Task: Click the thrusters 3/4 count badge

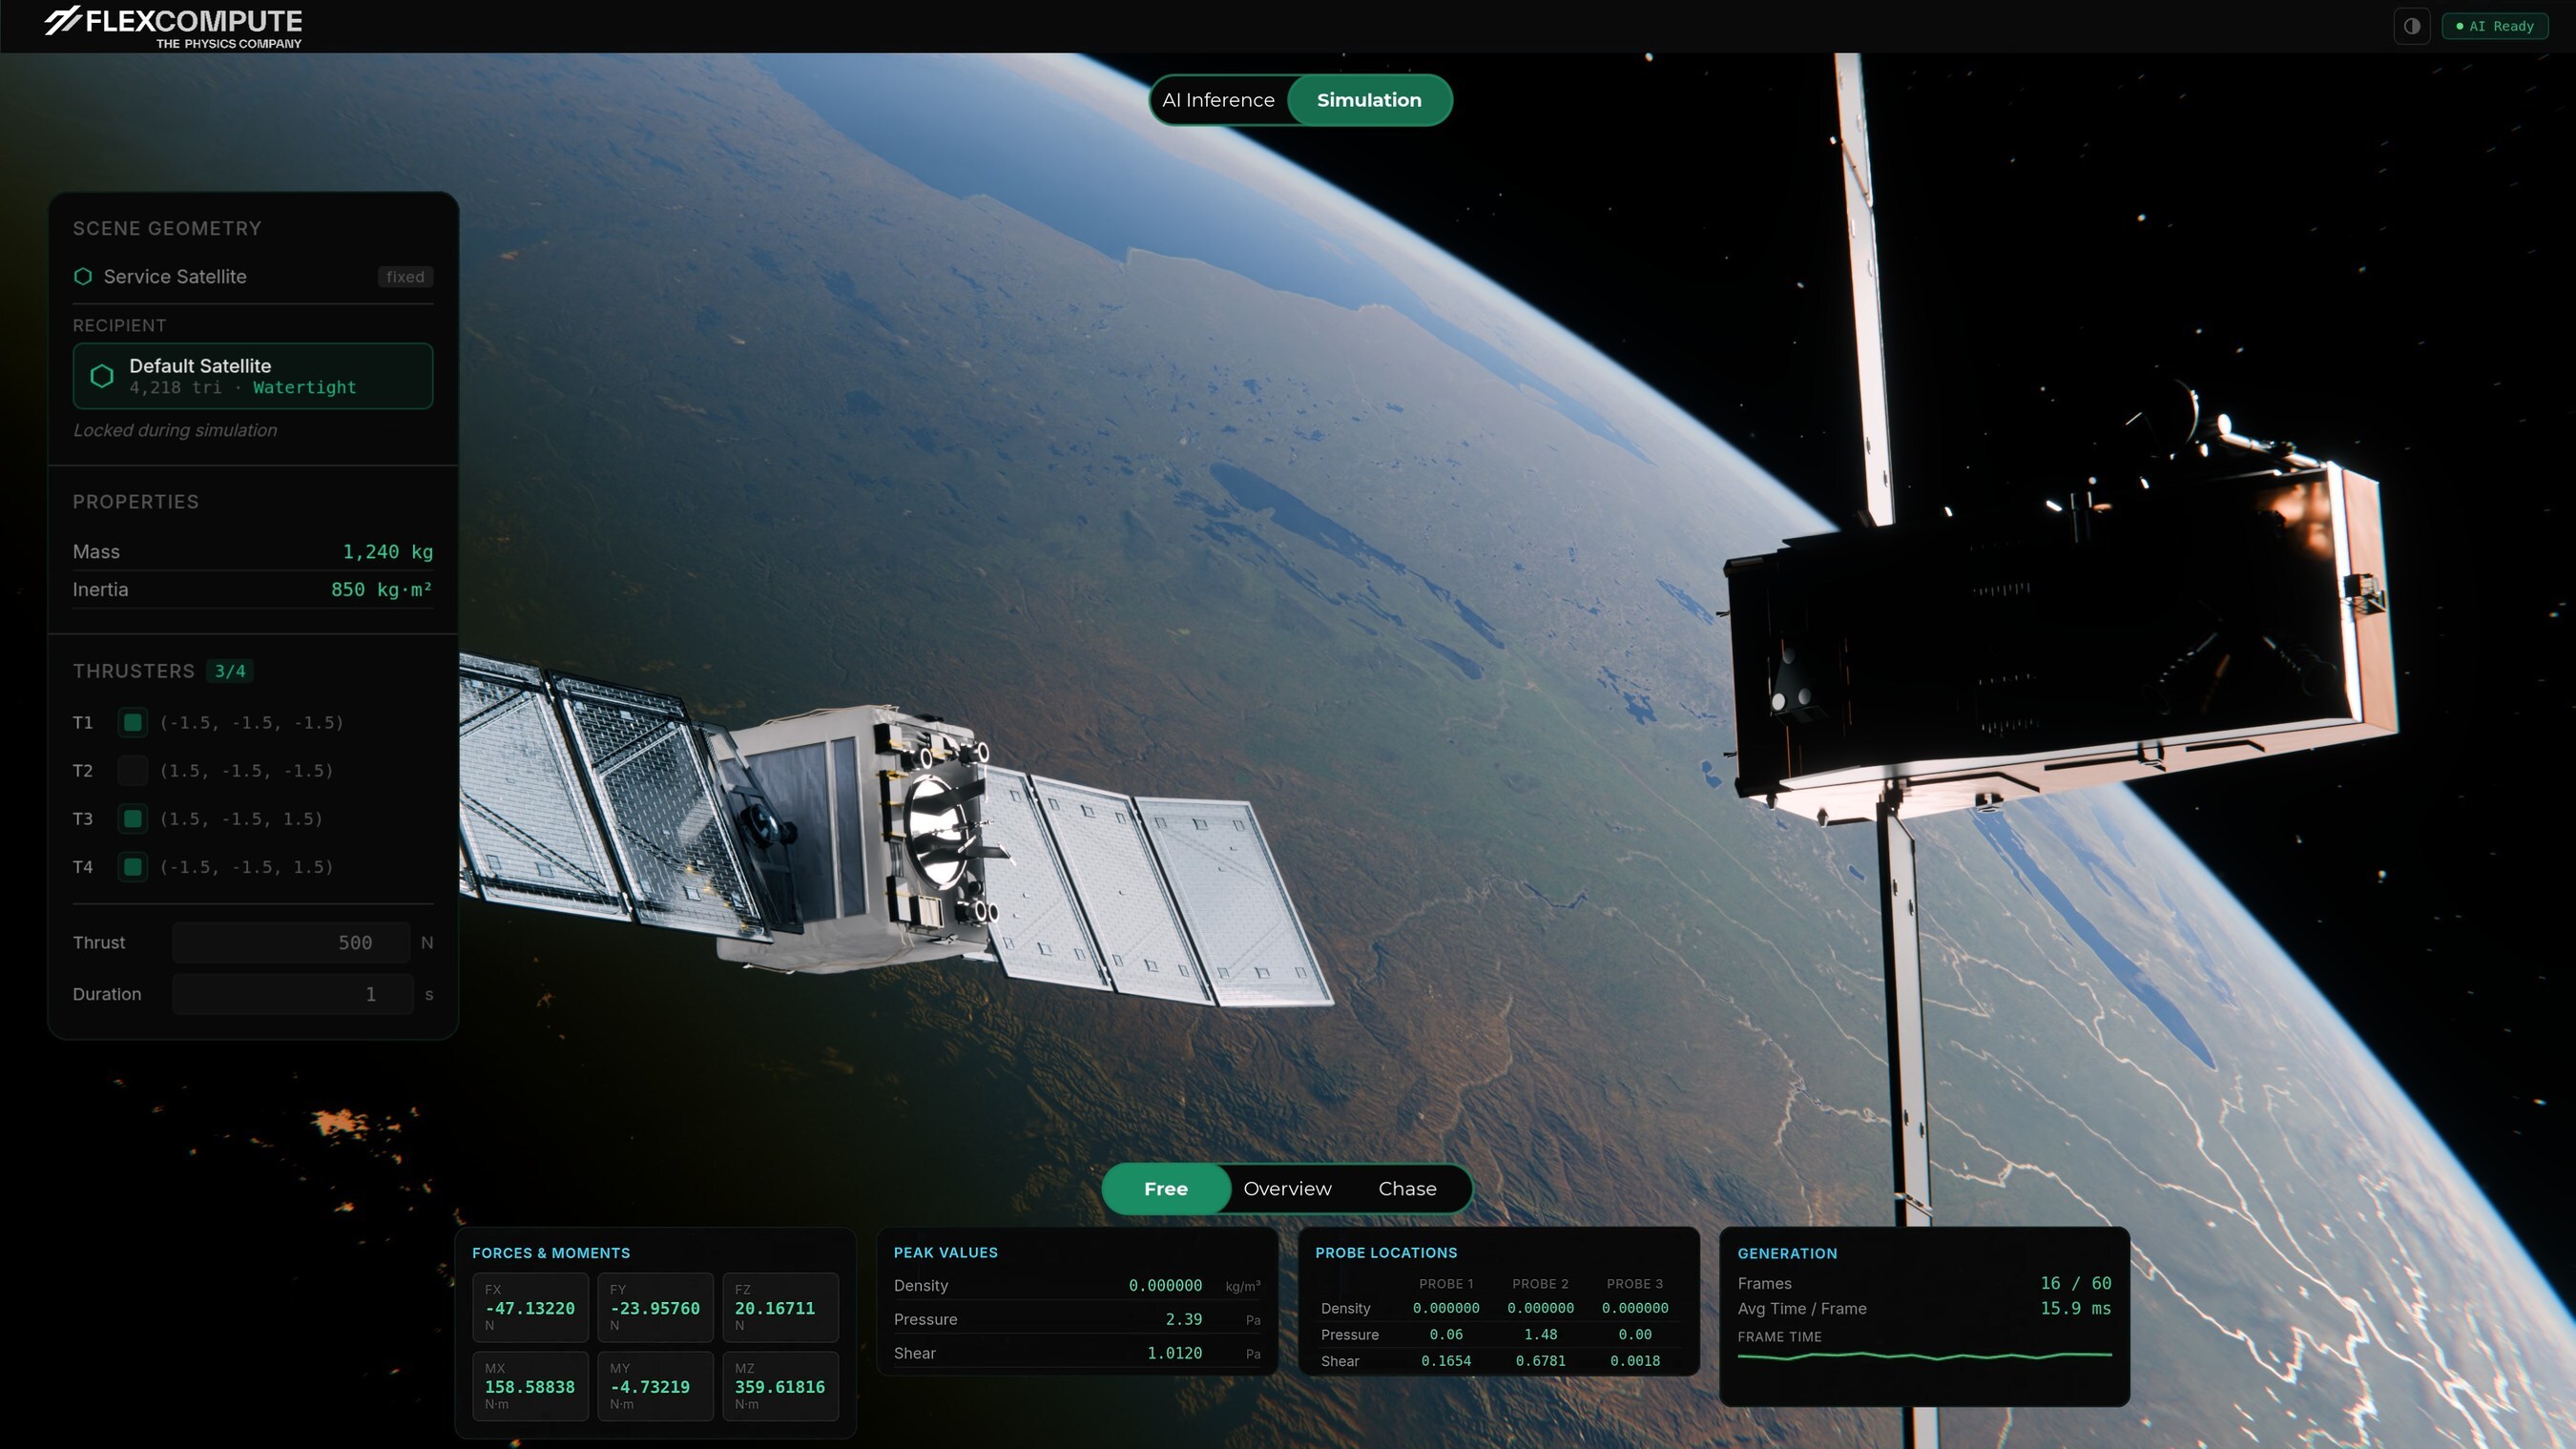Action: pyautogui.click(x=229, y=671)
